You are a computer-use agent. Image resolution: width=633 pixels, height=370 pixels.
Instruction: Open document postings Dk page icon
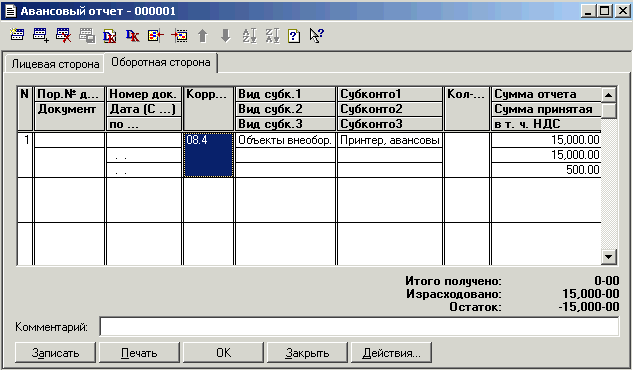[109, 36]
